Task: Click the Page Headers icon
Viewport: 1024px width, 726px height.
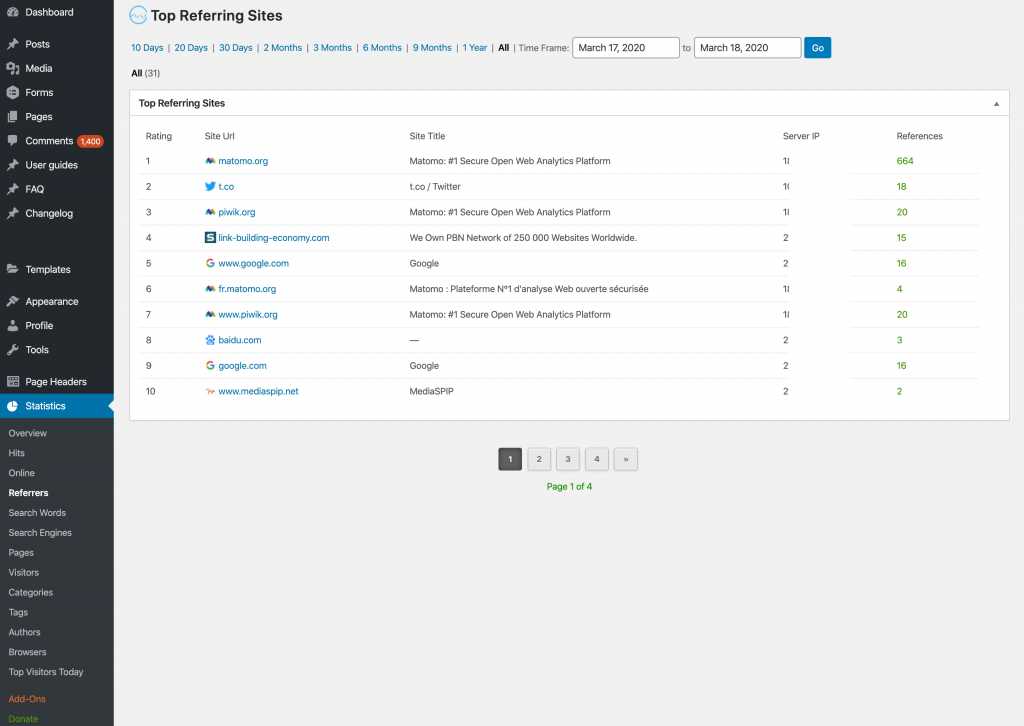Action: tap(12, 381)
